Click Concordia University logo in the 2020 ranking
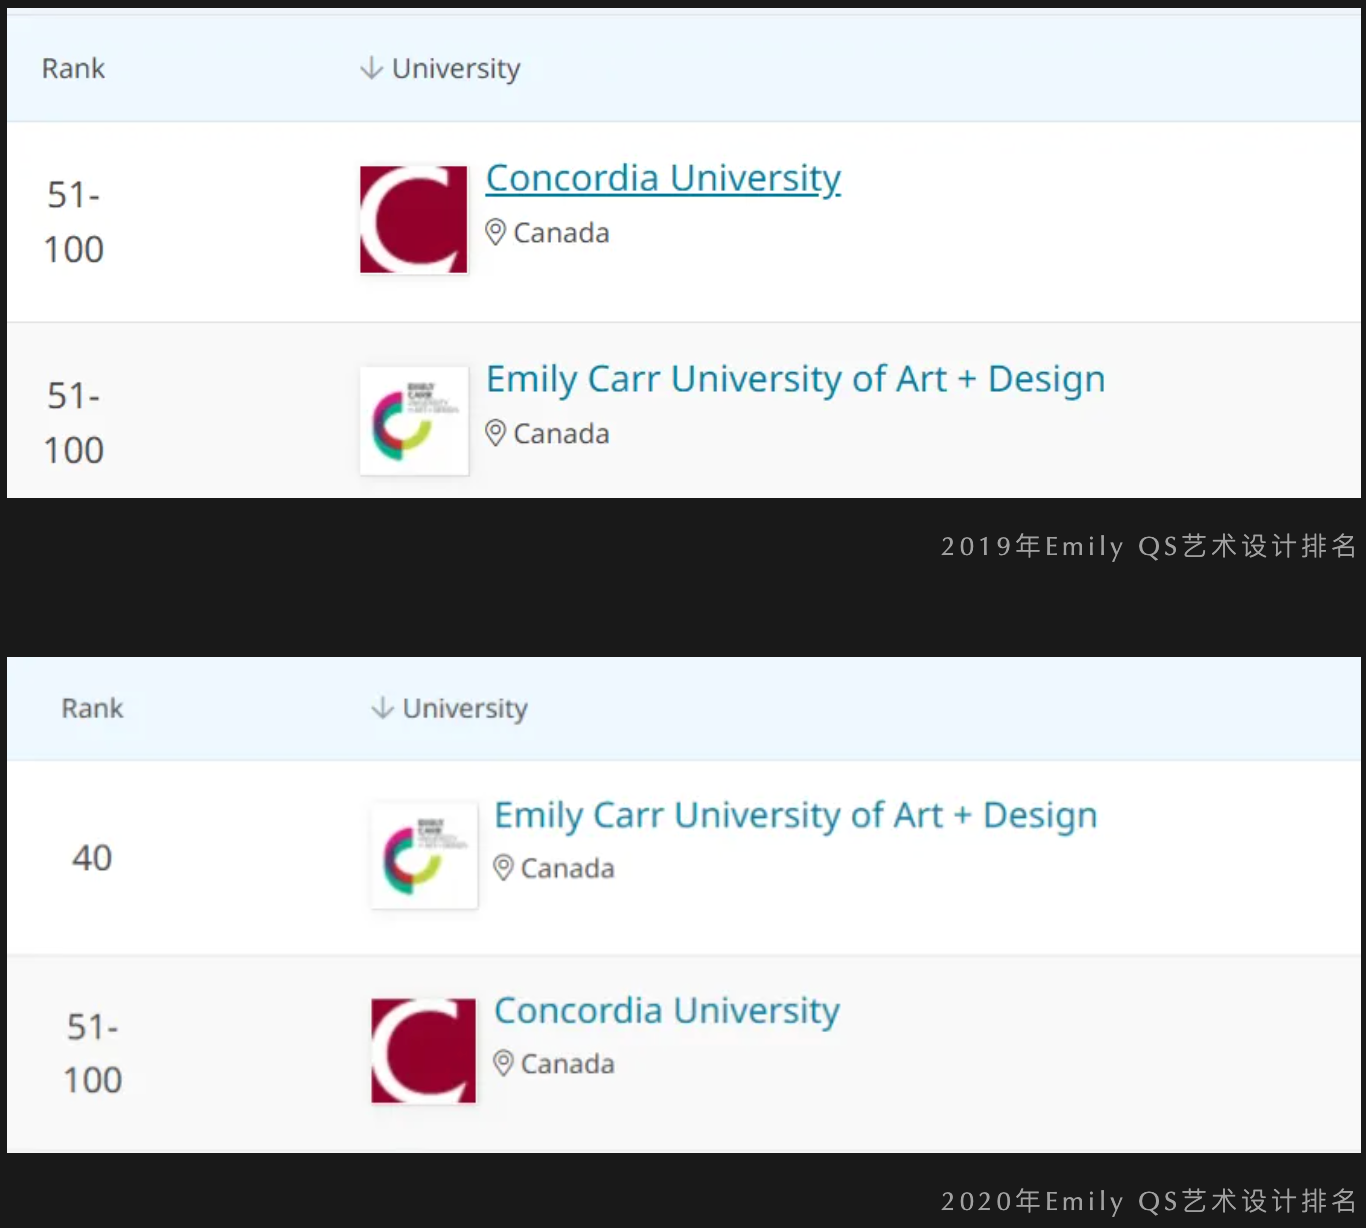This screenshot has width=1366, height=1228. [423, 1050]
